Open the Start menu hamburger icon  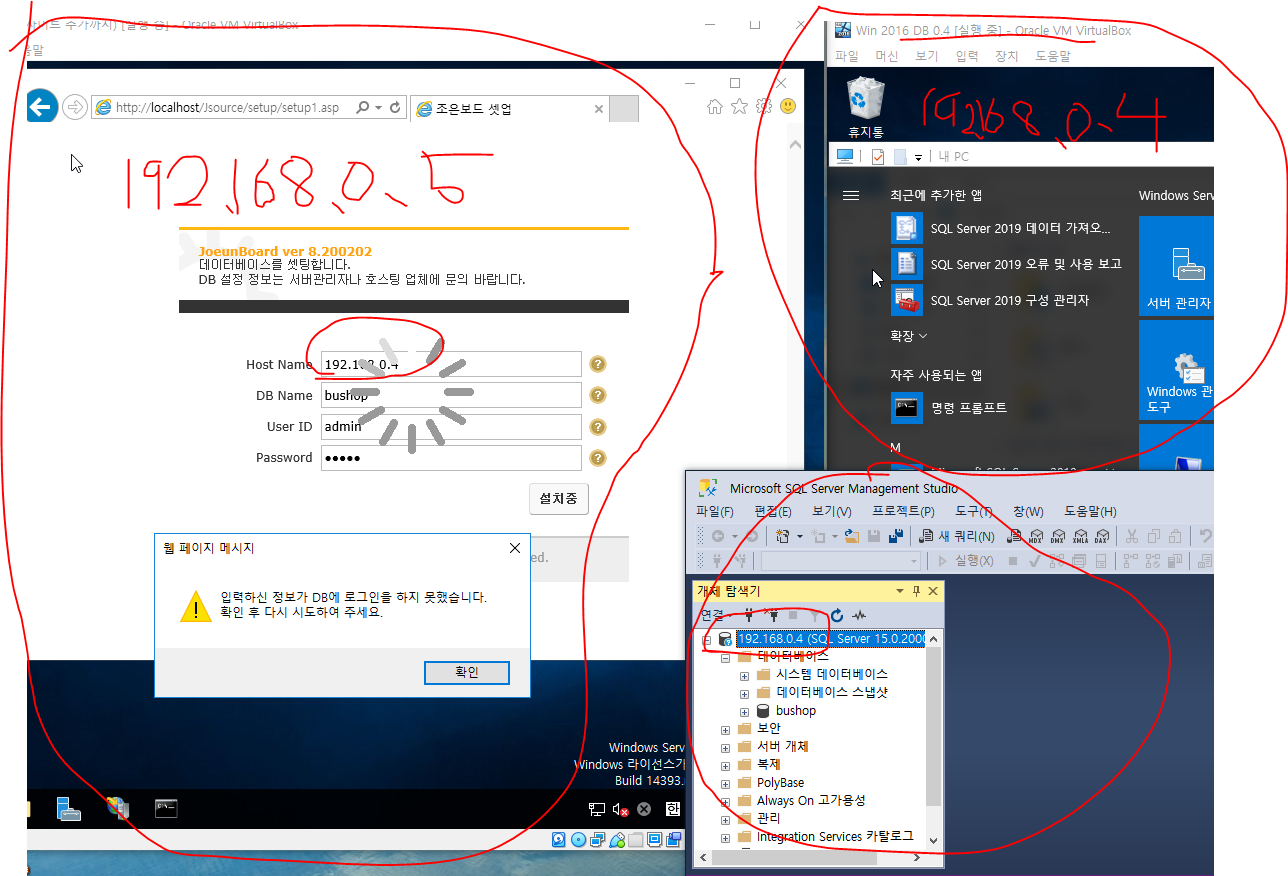pyautogui.click(x=851, y=196)
